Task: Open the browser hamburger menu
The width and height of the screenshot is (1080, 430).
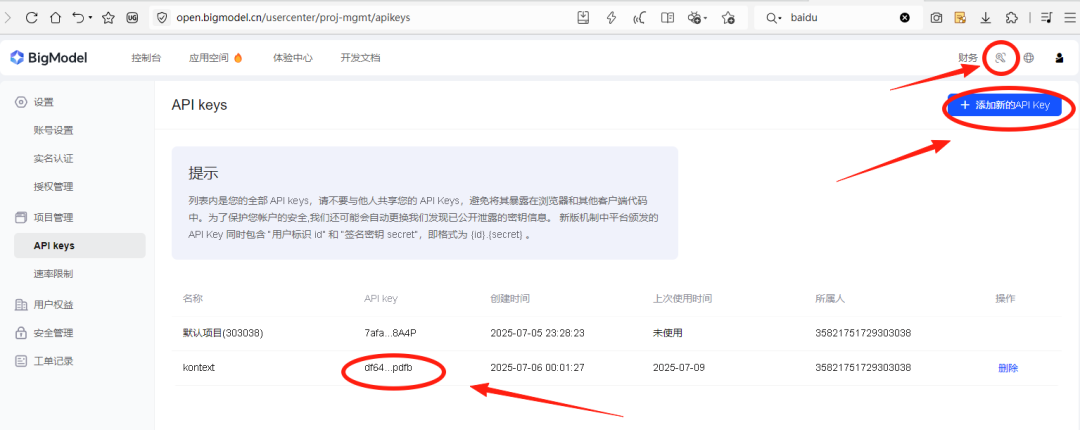Action: pos(1068,18)
